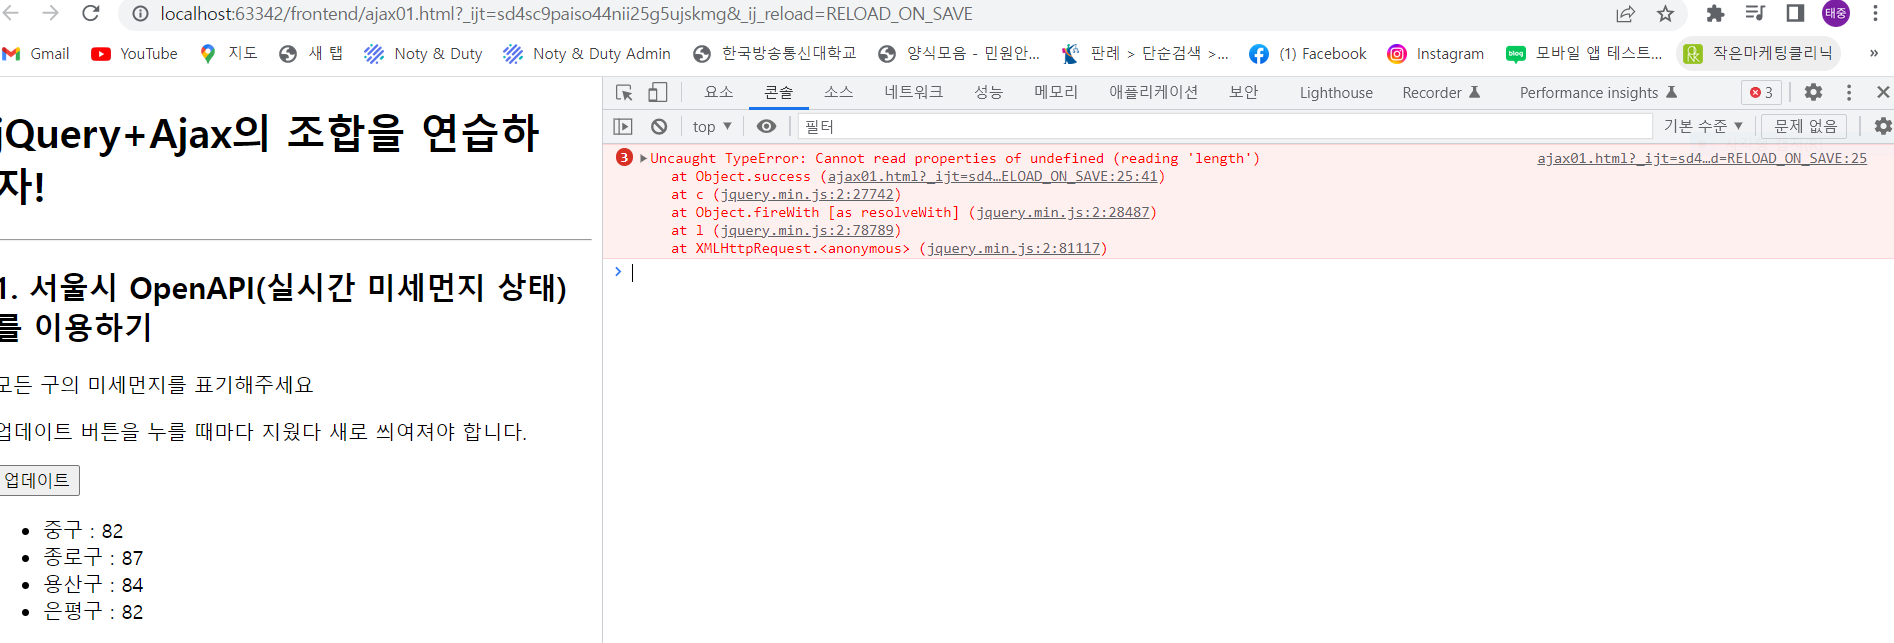Open console settings gear in the console toolbar
Image resolution: width=1894 pixels, height=643 pixels.
1882,126
